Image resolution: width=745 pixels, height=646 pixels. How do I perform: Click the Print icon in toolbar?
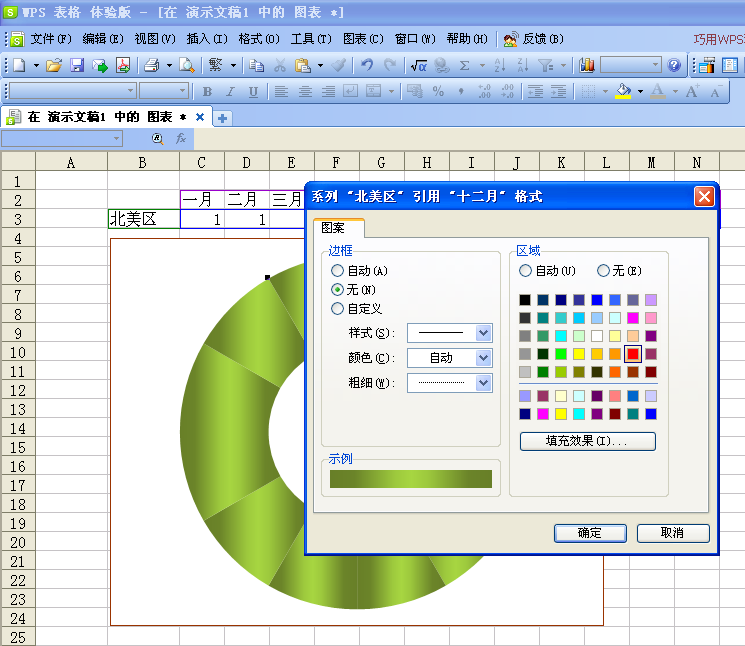pos(151,65)
